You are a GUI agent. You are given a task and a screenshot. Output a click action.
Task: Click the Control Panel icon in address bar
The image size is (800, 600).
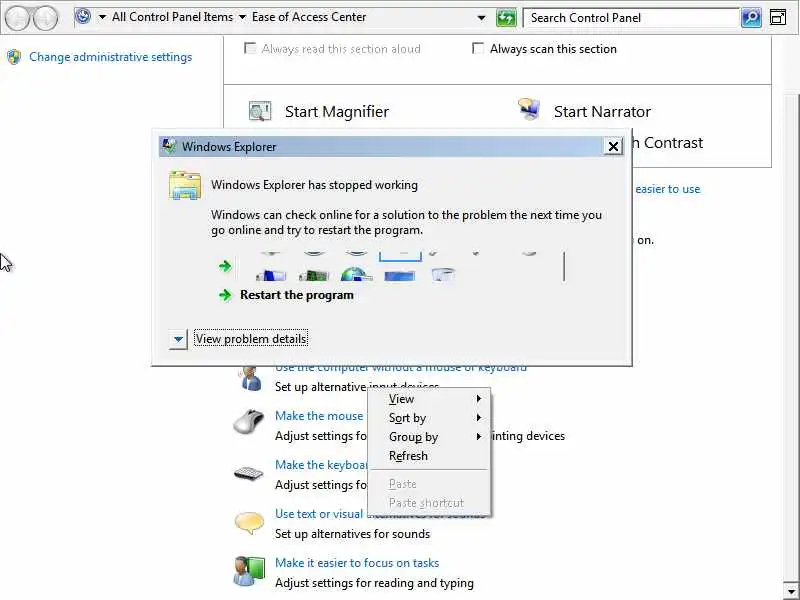[x=83, y=17]
